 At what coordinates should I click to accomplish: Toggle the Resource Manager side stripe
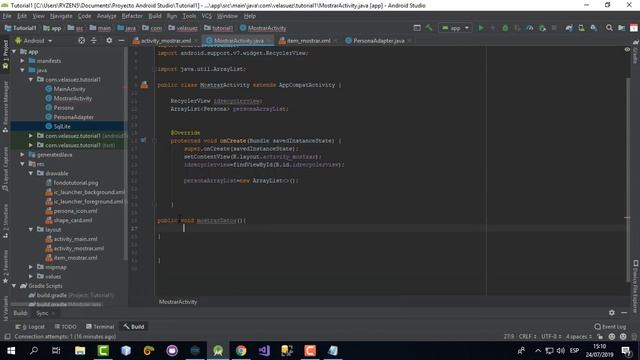click(x=5, y=107)
